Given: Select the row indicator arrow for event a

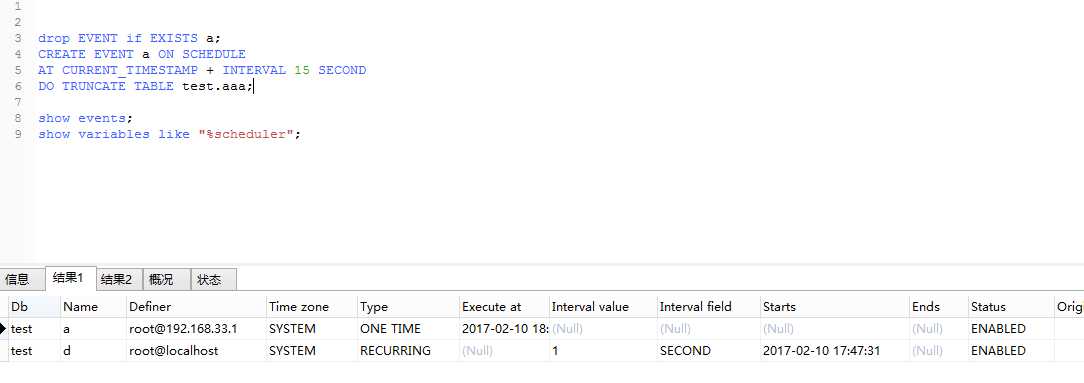Looking at the screenshot, I should pyautogui.click(x=3, y=328).
